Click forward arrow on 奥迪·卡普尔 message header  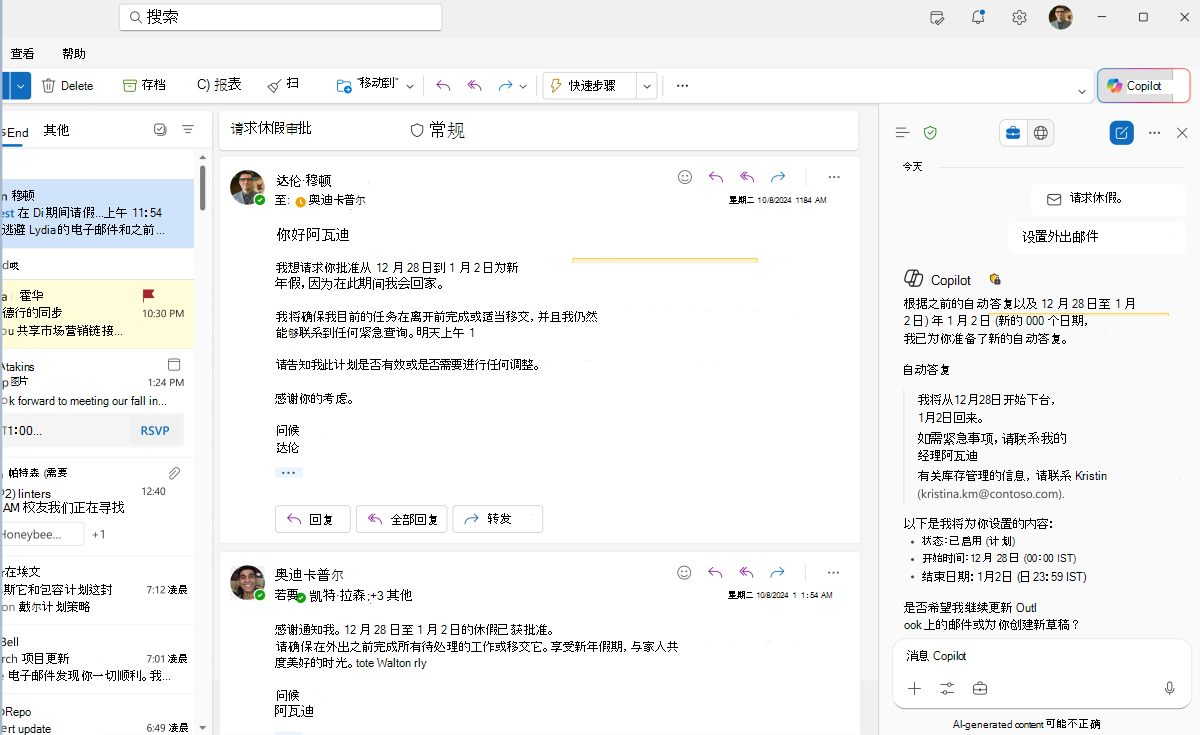pyautogui.click(x=778, y=573)
